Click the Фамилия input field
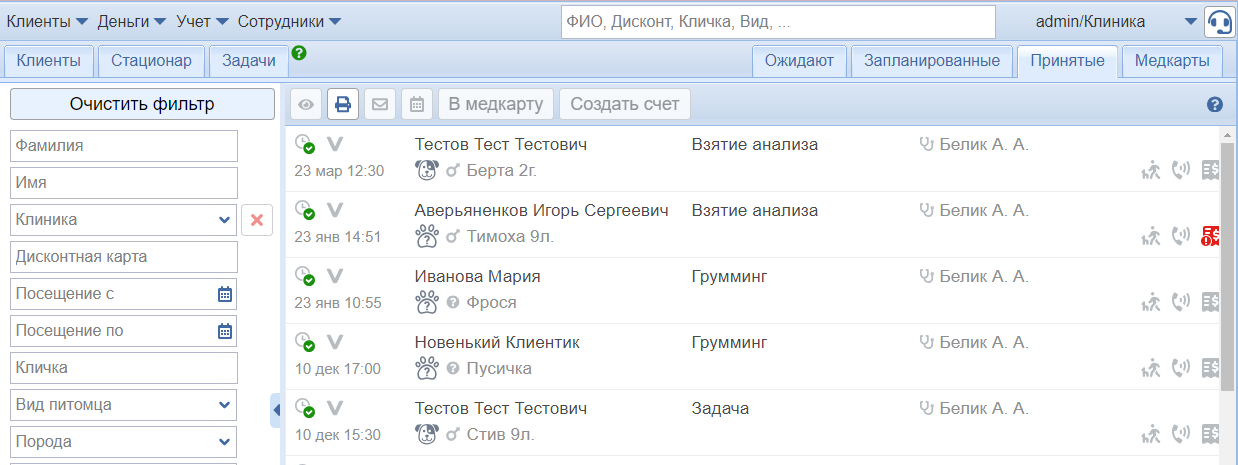The height and width of the screenshot is (465, 1238). [x=124, y=145]
